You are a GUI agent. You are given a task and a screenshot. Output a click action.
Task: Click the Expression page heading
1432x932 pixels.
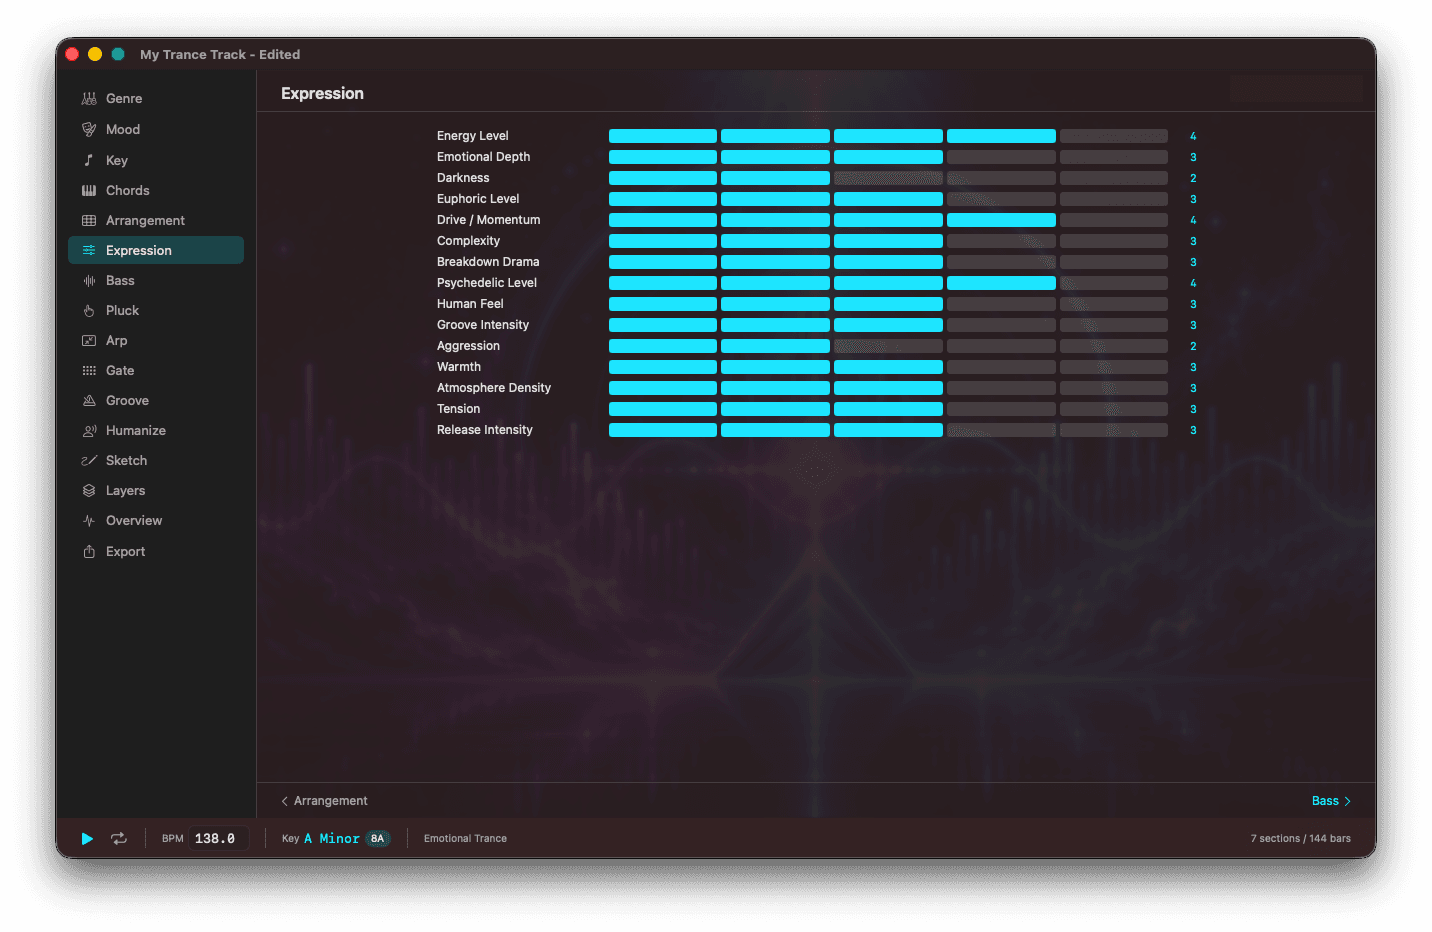click(322, 93)
